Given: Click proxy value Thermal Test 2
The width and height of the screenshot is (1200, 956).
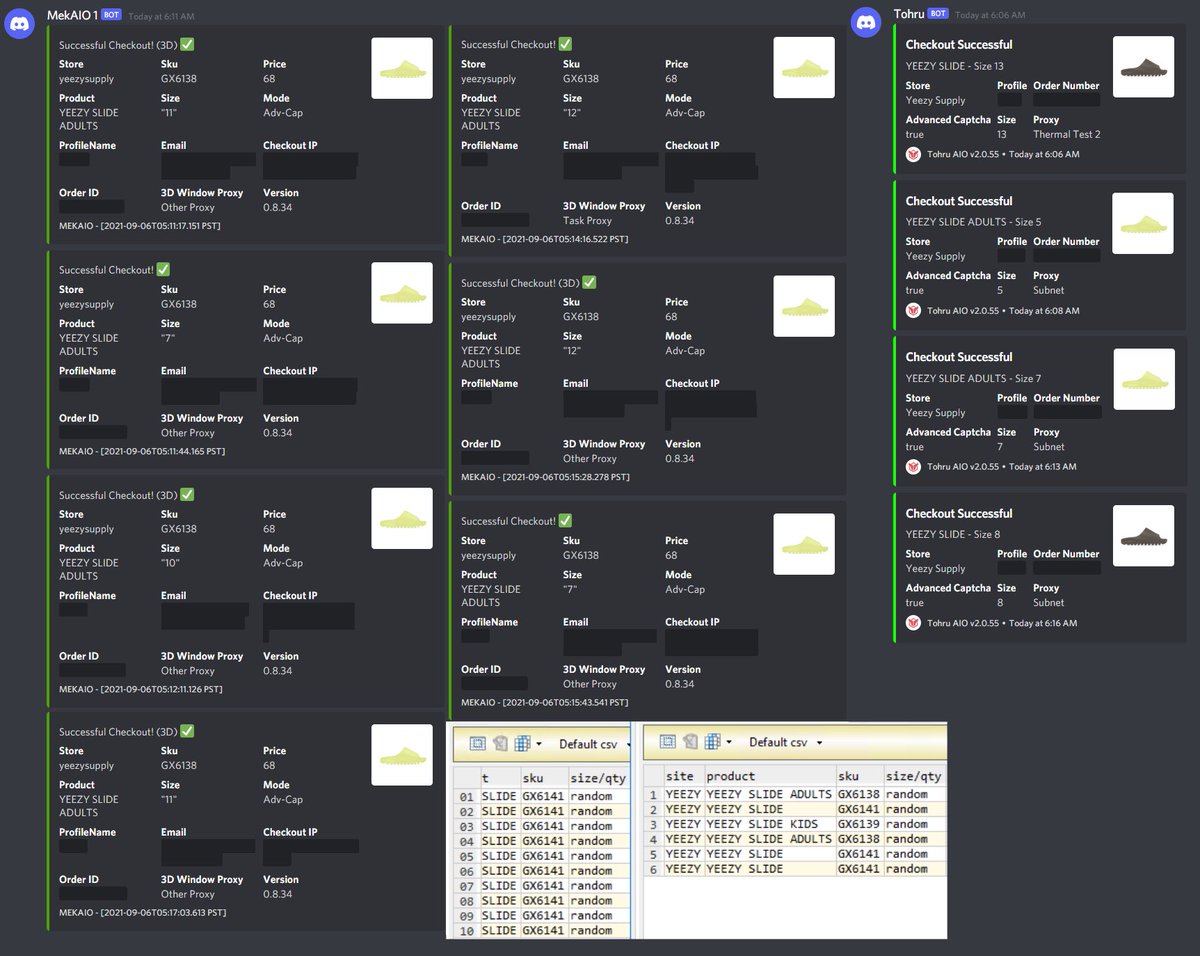Looking at the screenshot, I should point(1067,134).
